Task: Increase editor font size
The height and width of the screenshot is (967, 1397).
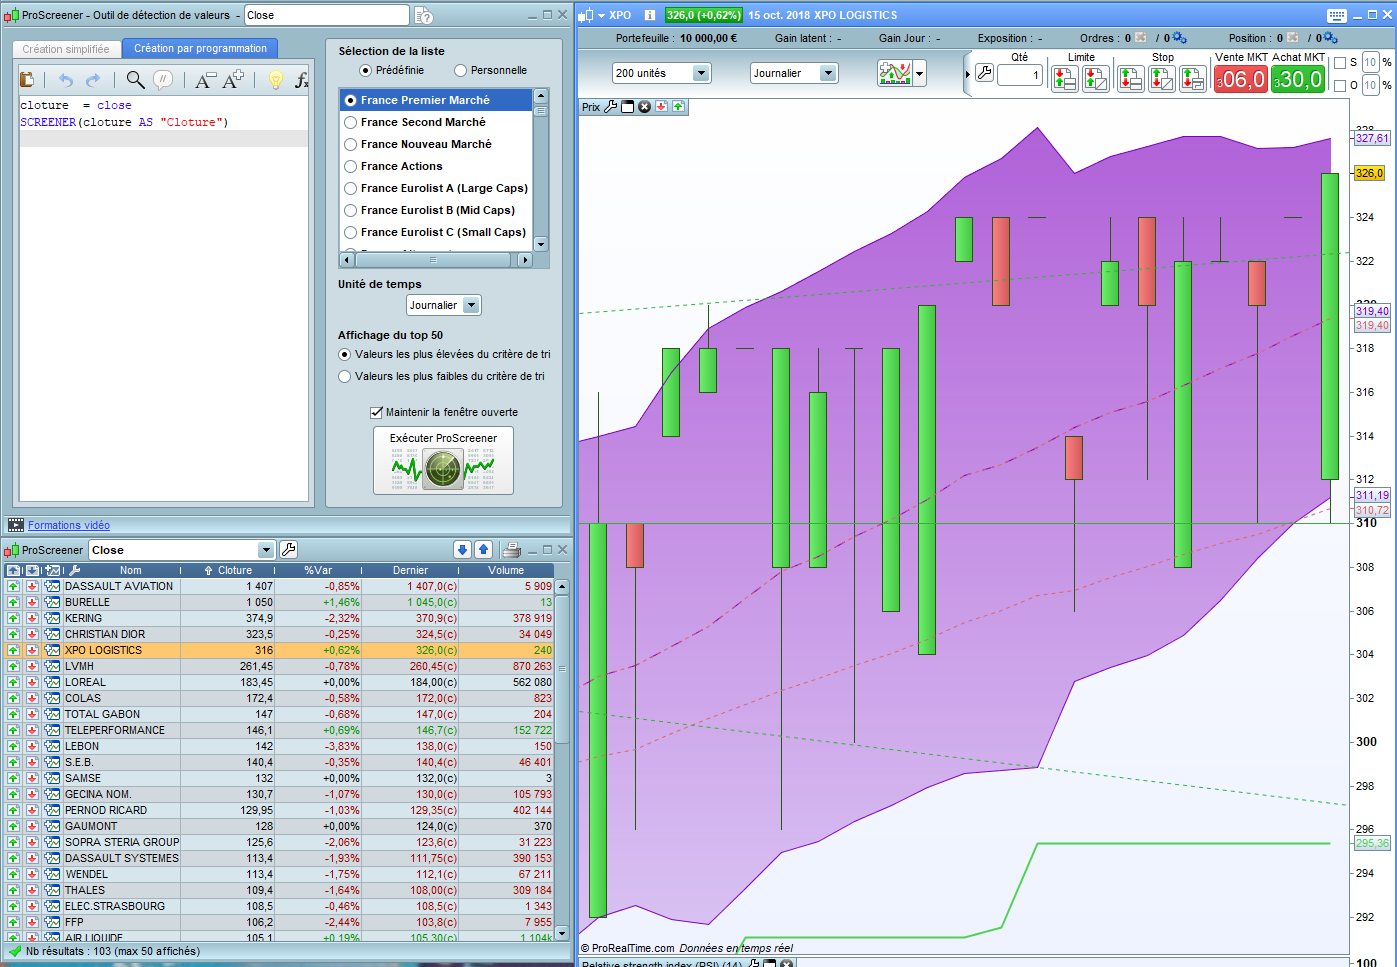Action: tap(233, 80)
